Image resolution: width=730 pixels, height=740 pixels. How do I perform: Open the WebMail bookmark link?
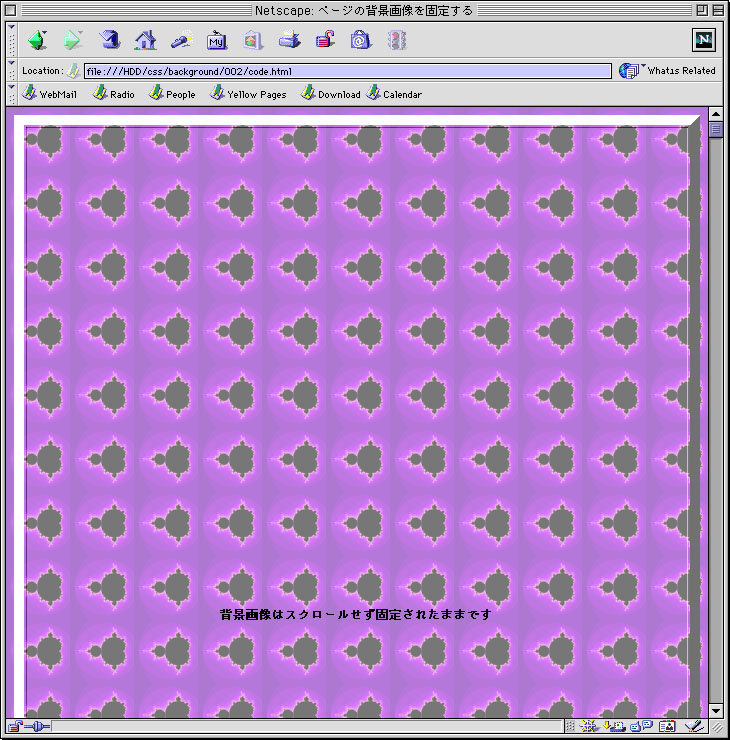pos(50,94)
